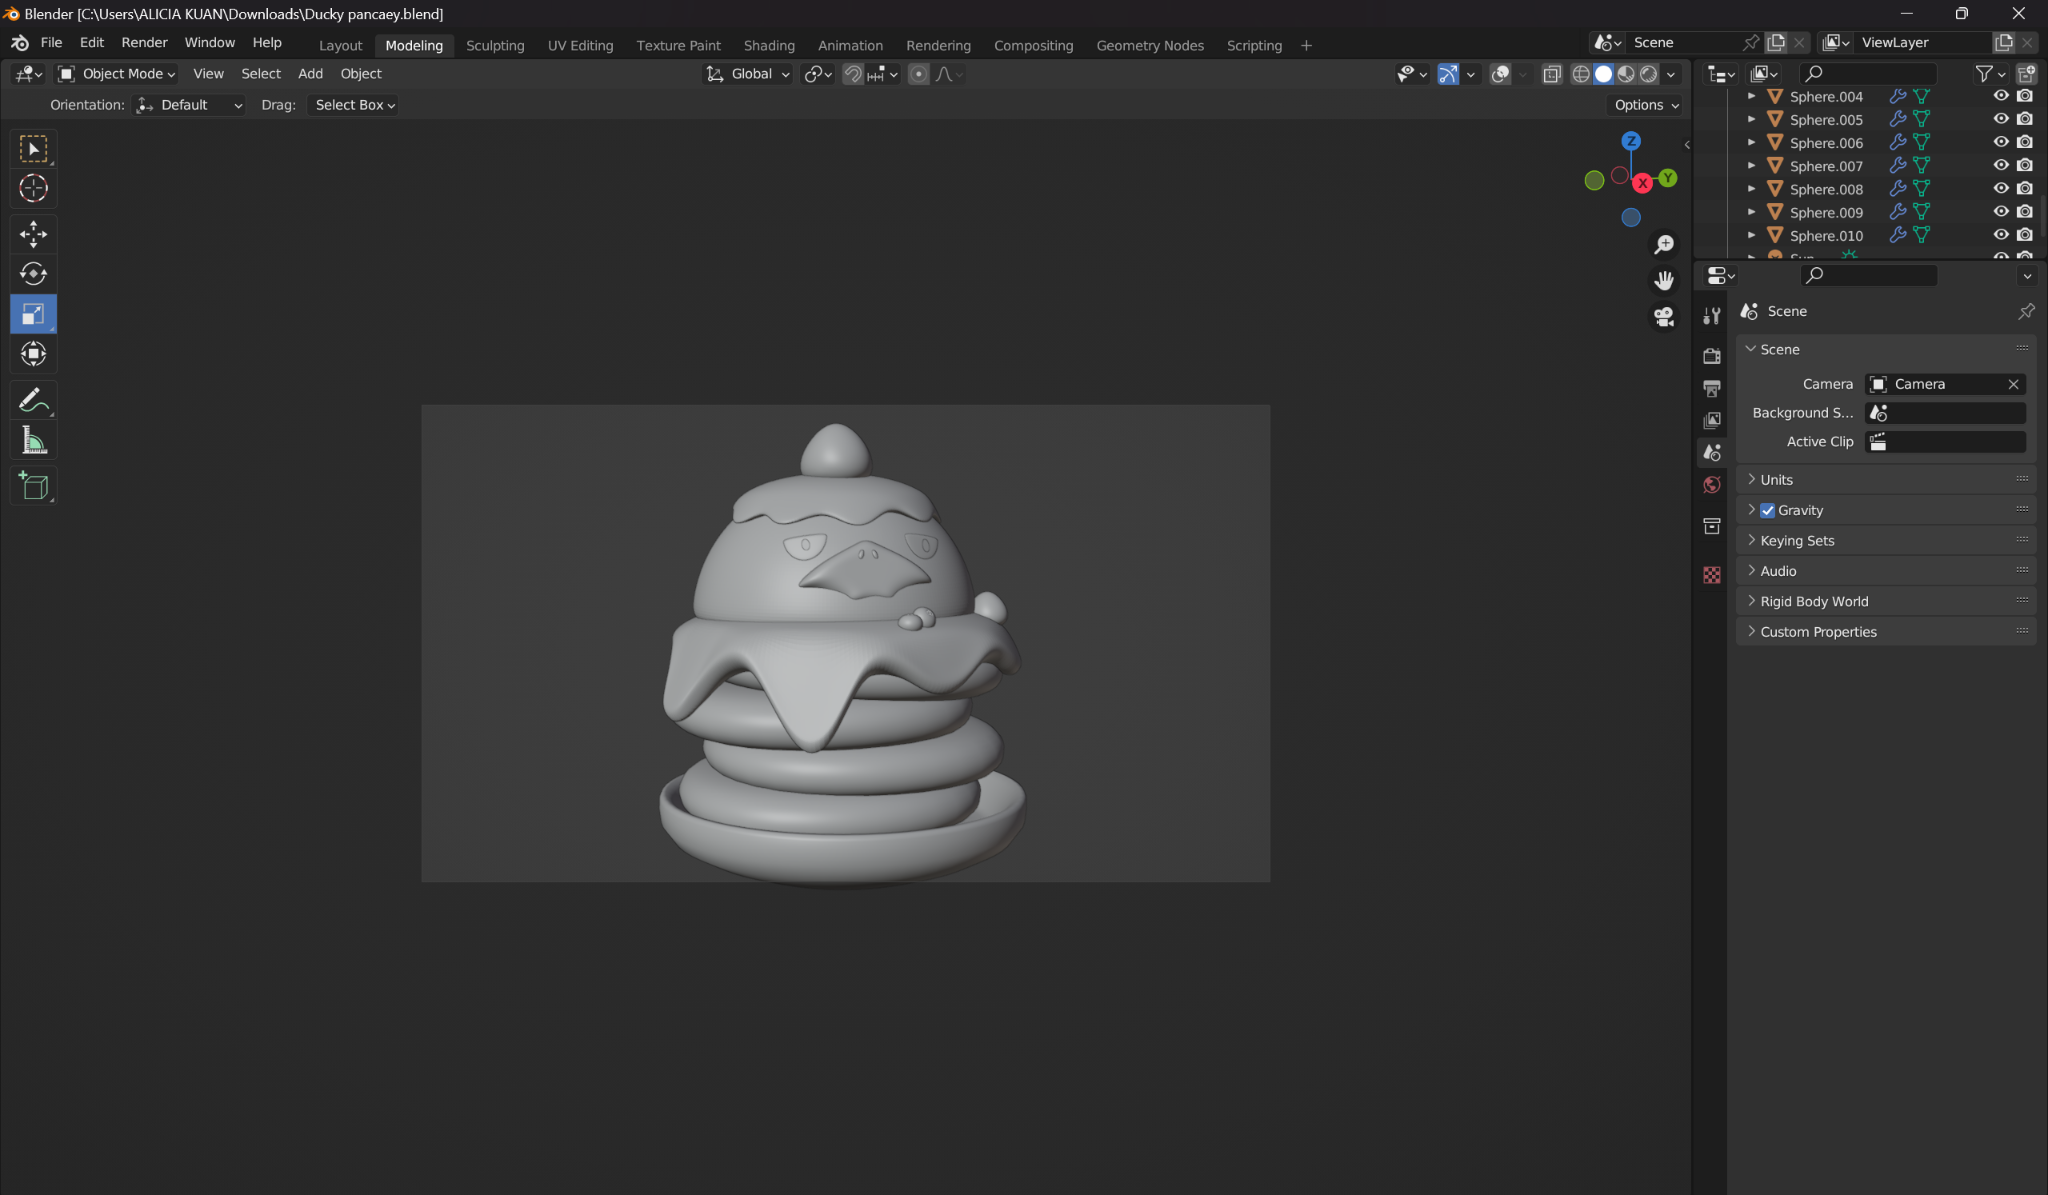Expand the Custom Properties panel
This screenshot has width=2048, height=1195.
1886,632
